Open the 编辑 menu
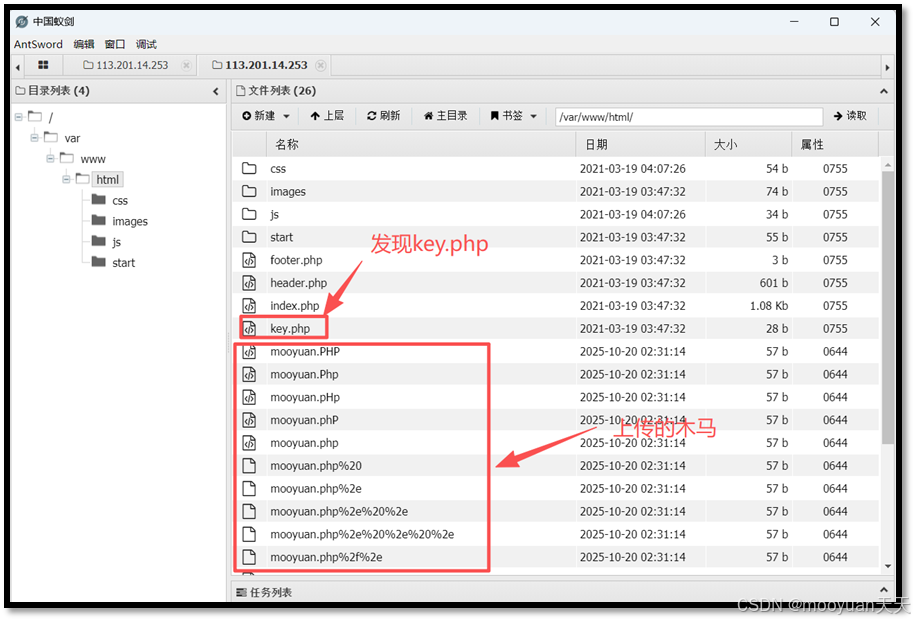Viewport: 915px width, 621px height. click(x=83, y=44)
